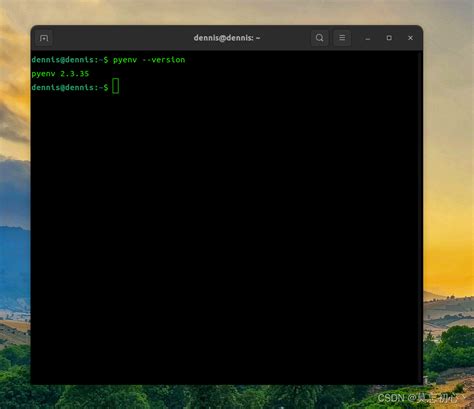The width and height of the screenshot is (474, 409).
Task: Click the cloudy sky above the terminal
Action: pyautogui.click(x=233, y=12)
